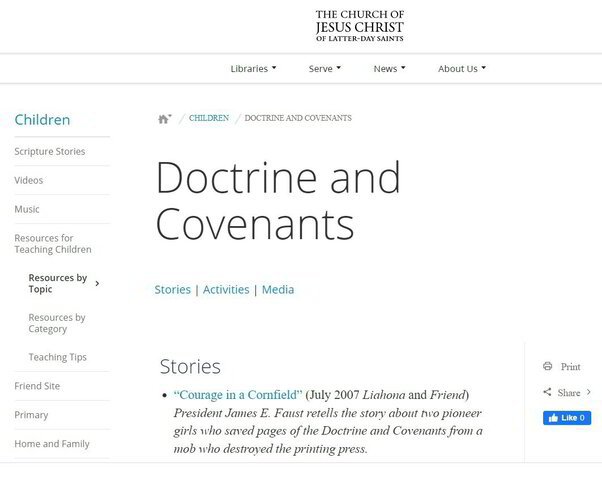Jump to Stories anchor link
The height and width of the screenshot is (480, 602).
pos(172,290)
